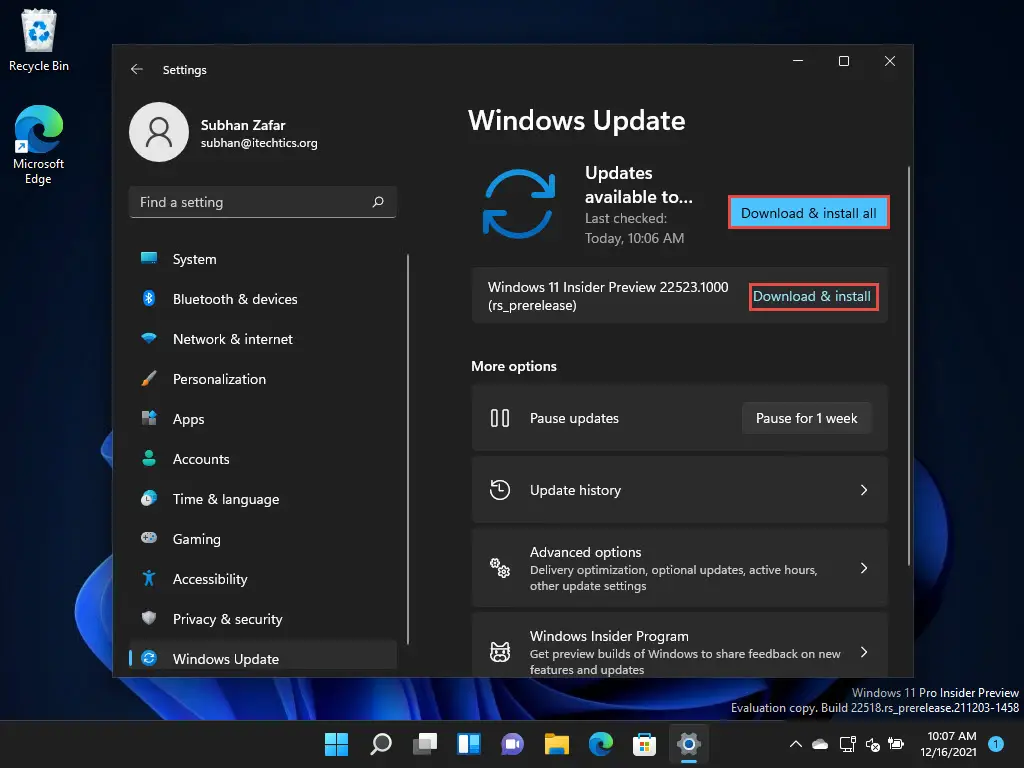Open Widgets from the taskbar
The height and width of the screenshot is (768, 1024).
click(469, 744)
